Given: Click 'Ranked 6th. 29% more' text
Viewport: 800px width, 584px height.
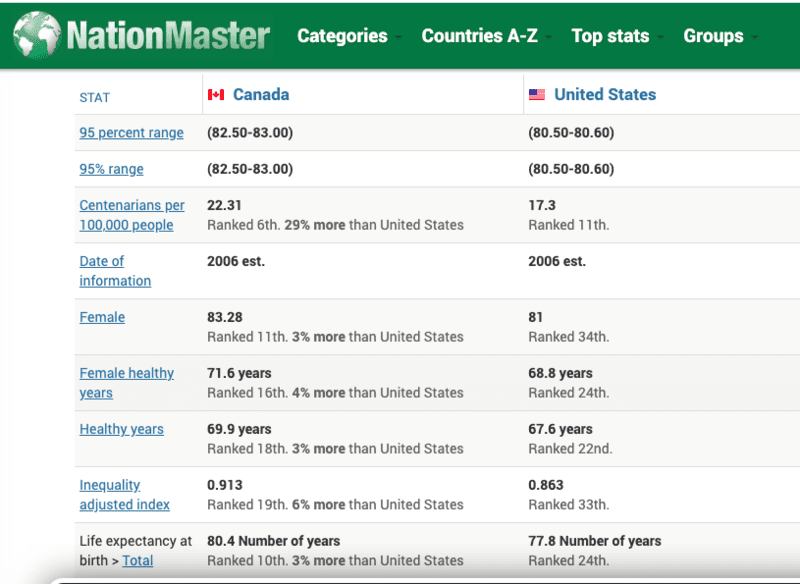Looking at the screenshot, I should [x=276, y=225].
